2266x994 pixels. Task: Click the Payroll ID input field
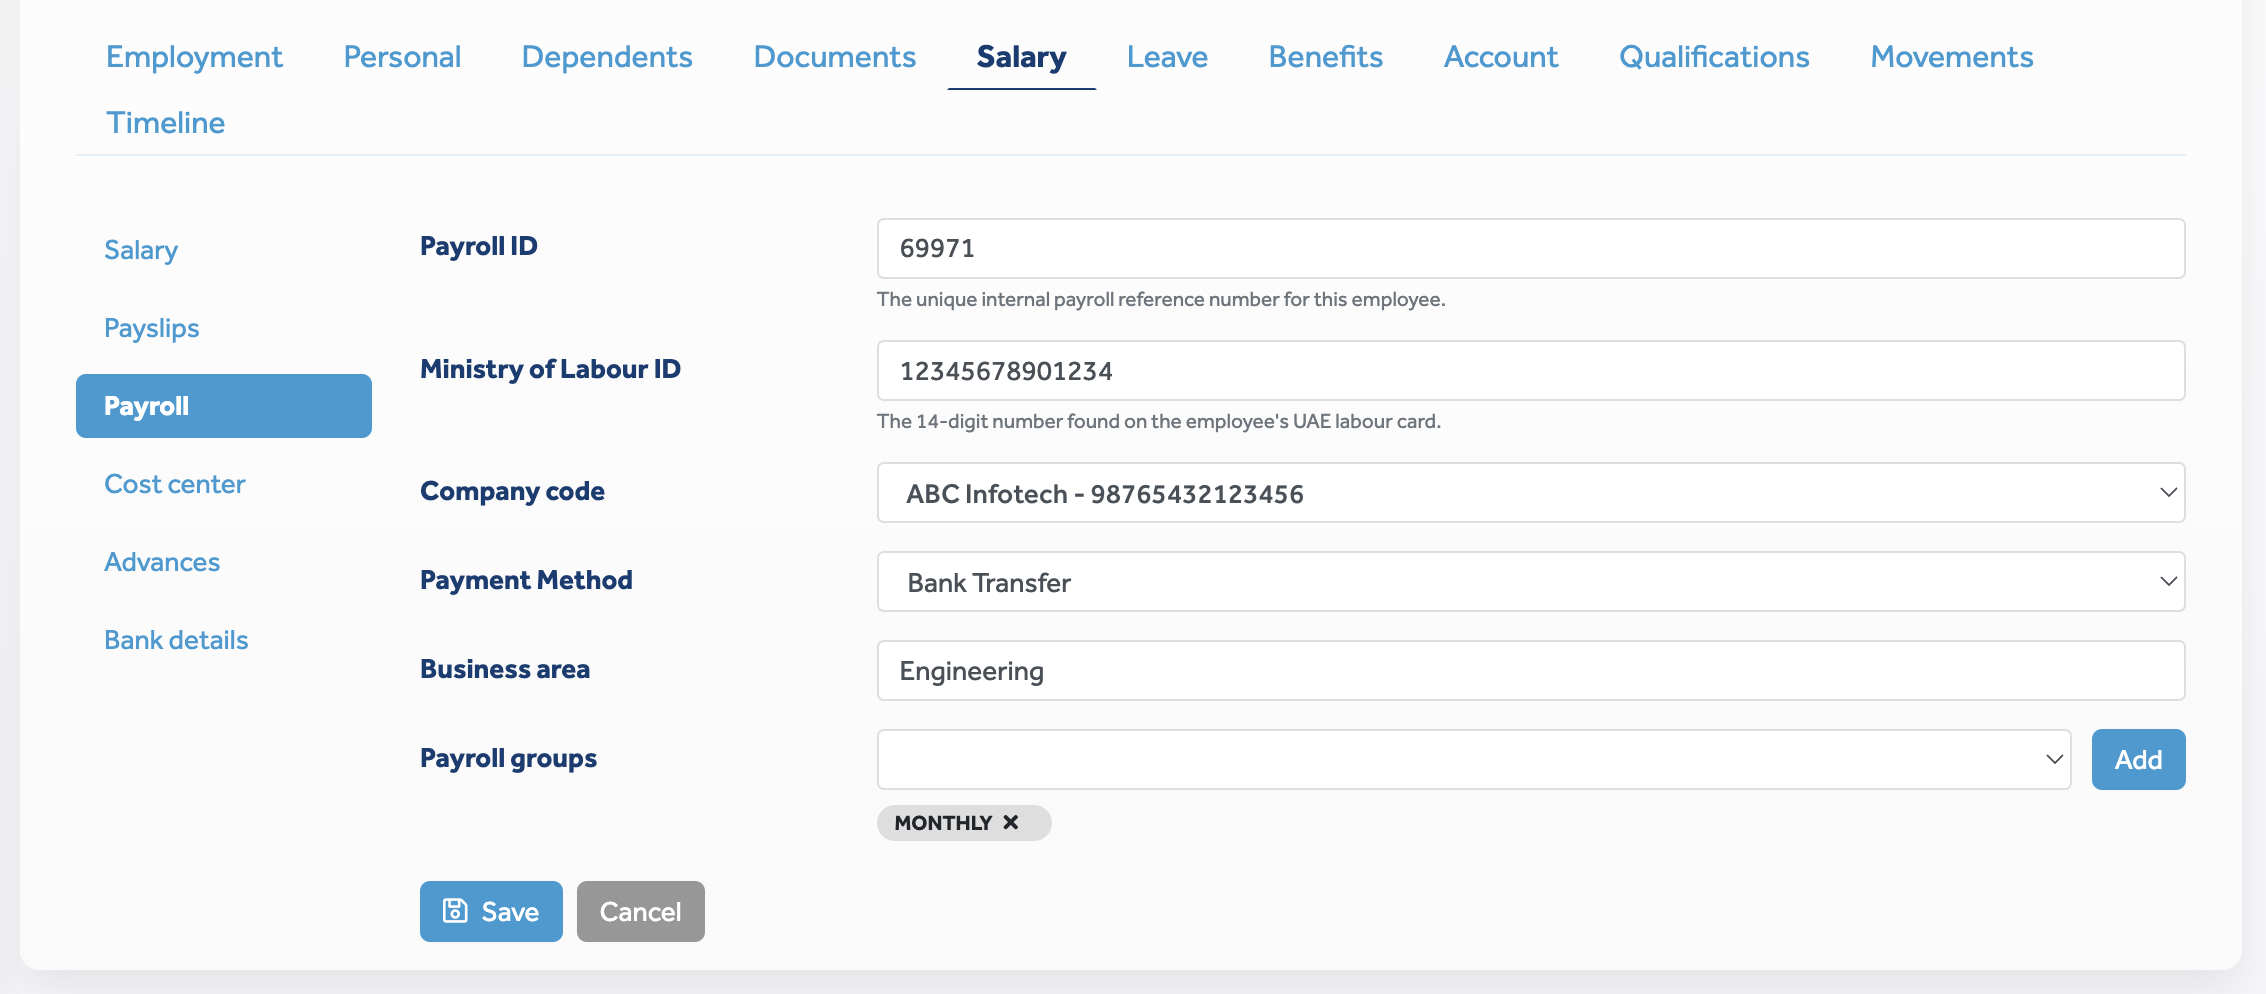pyautogui.click(x=1530, y=248)
